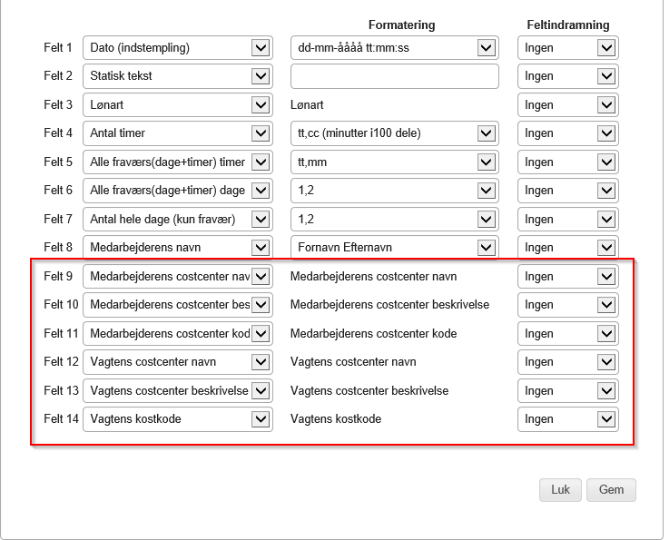The image size is (664, 540).
Task: Expand the Lønart field dropdown
Action: coord(178,105)
